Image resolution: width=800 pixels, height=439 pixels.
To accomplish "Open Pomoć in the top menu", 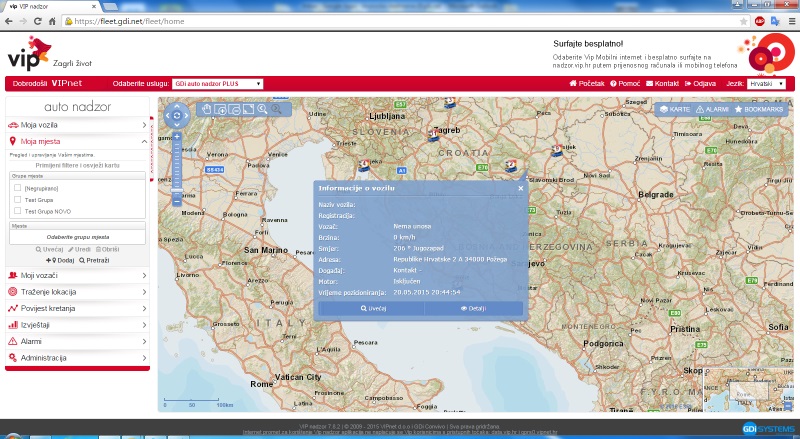I will coord(624,84).
